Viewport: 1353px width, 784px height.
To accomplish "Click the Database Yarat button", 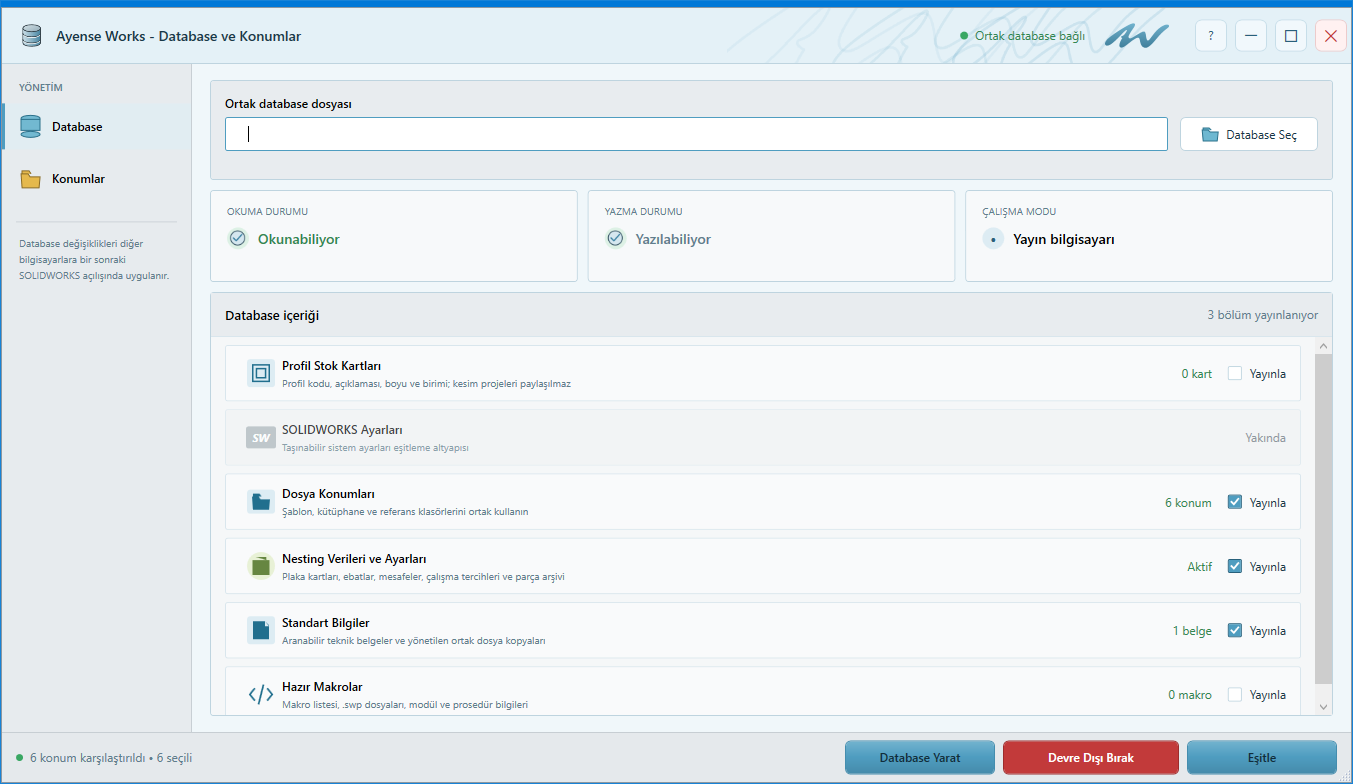I will (x=920, y=757).
